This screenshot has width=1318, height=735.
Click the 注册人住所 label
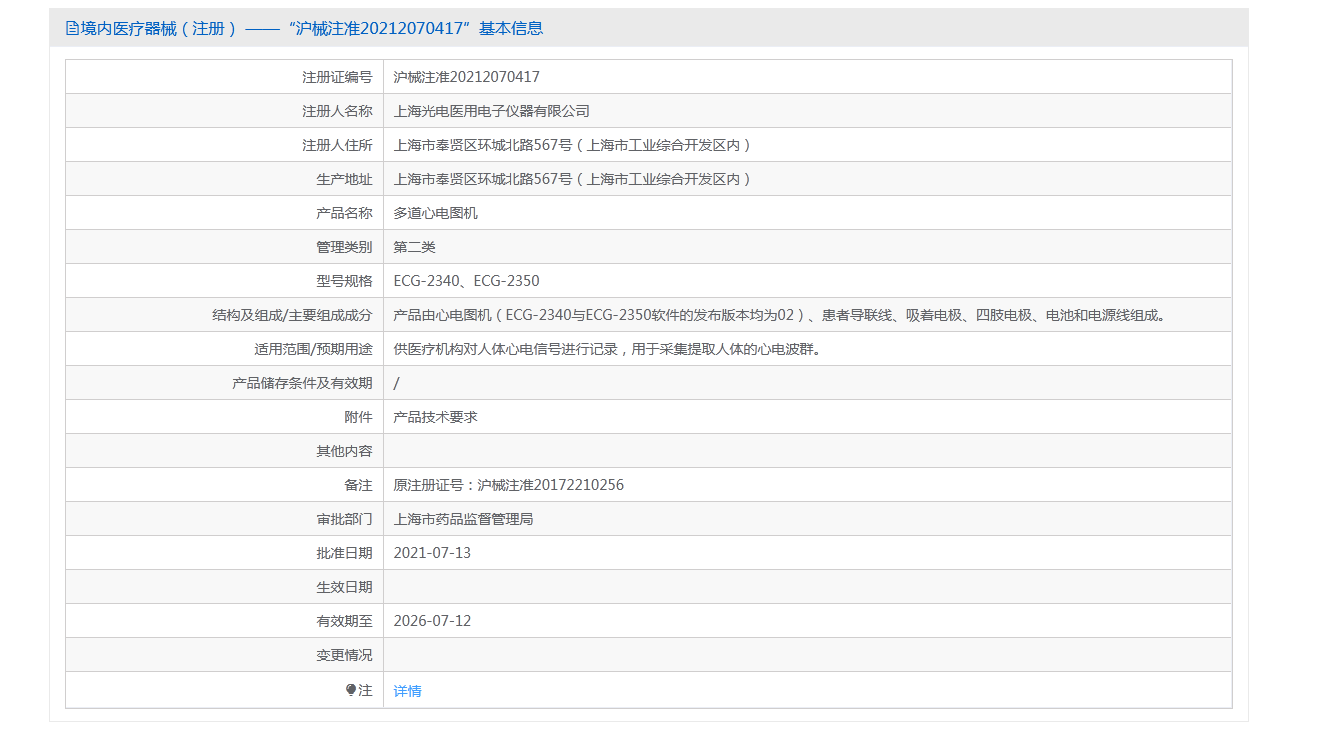coord(338,145)
